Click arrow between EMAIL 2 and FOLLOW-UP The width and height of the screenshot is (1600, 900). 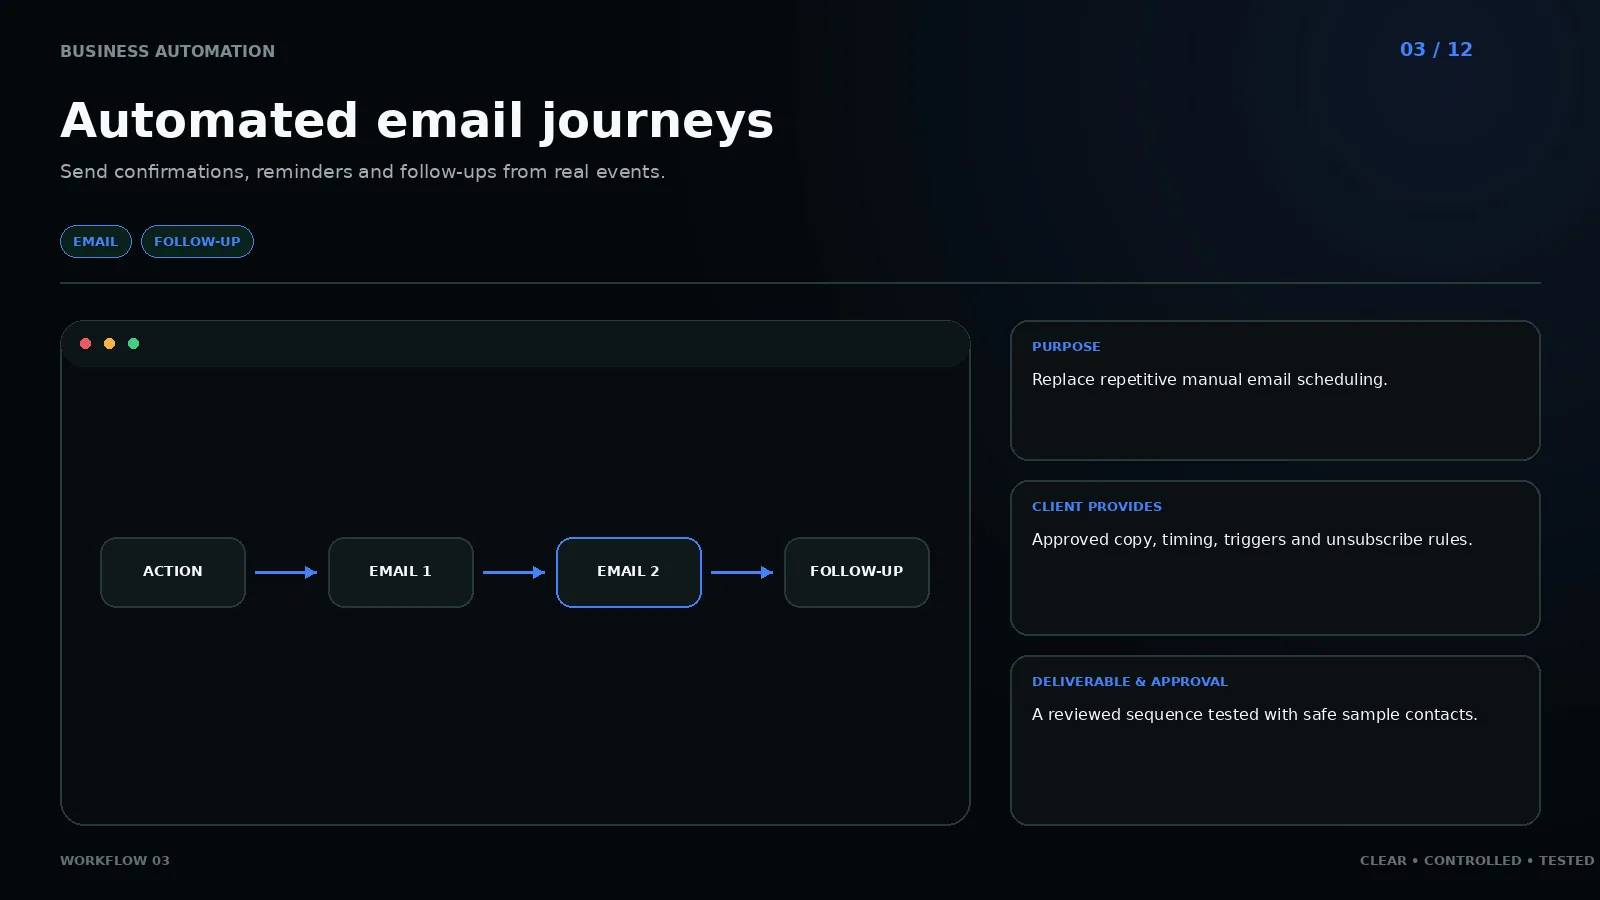742,572
